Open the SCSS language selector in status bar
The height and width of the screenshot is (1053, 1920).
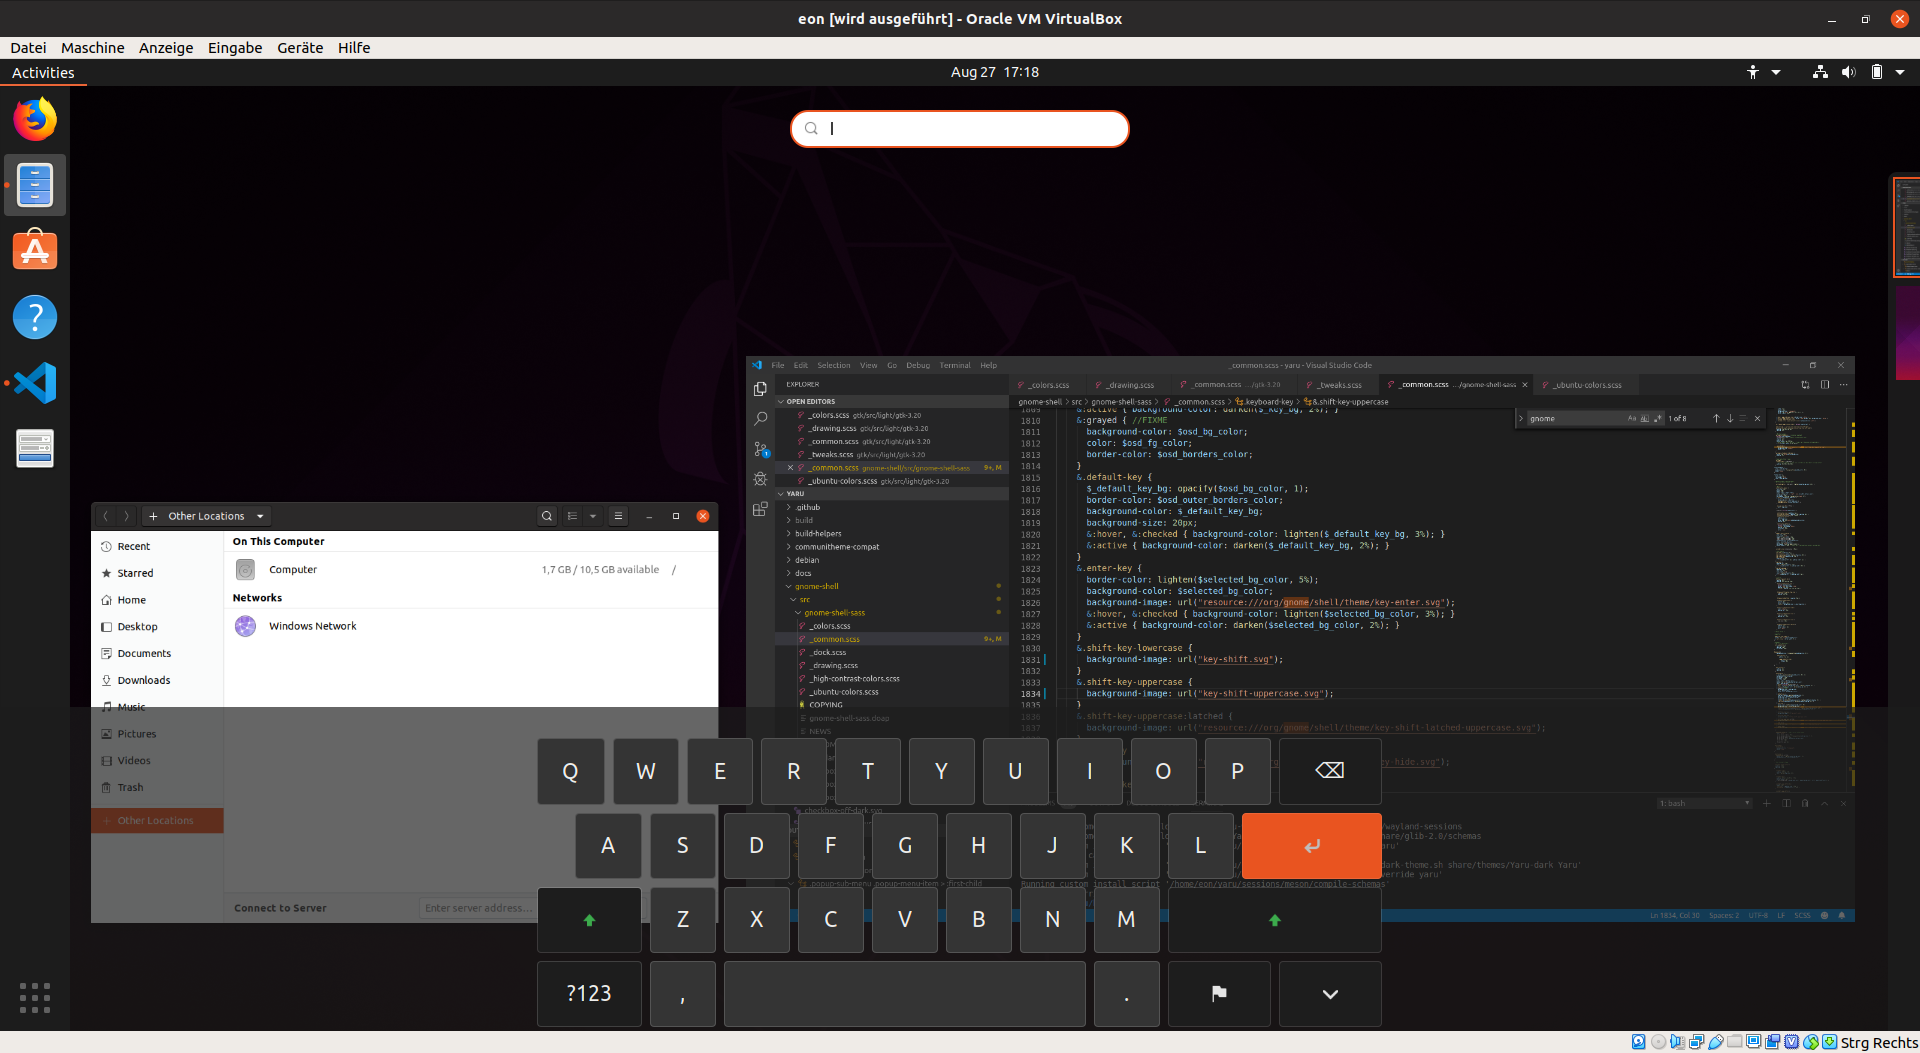[1801, 915]
